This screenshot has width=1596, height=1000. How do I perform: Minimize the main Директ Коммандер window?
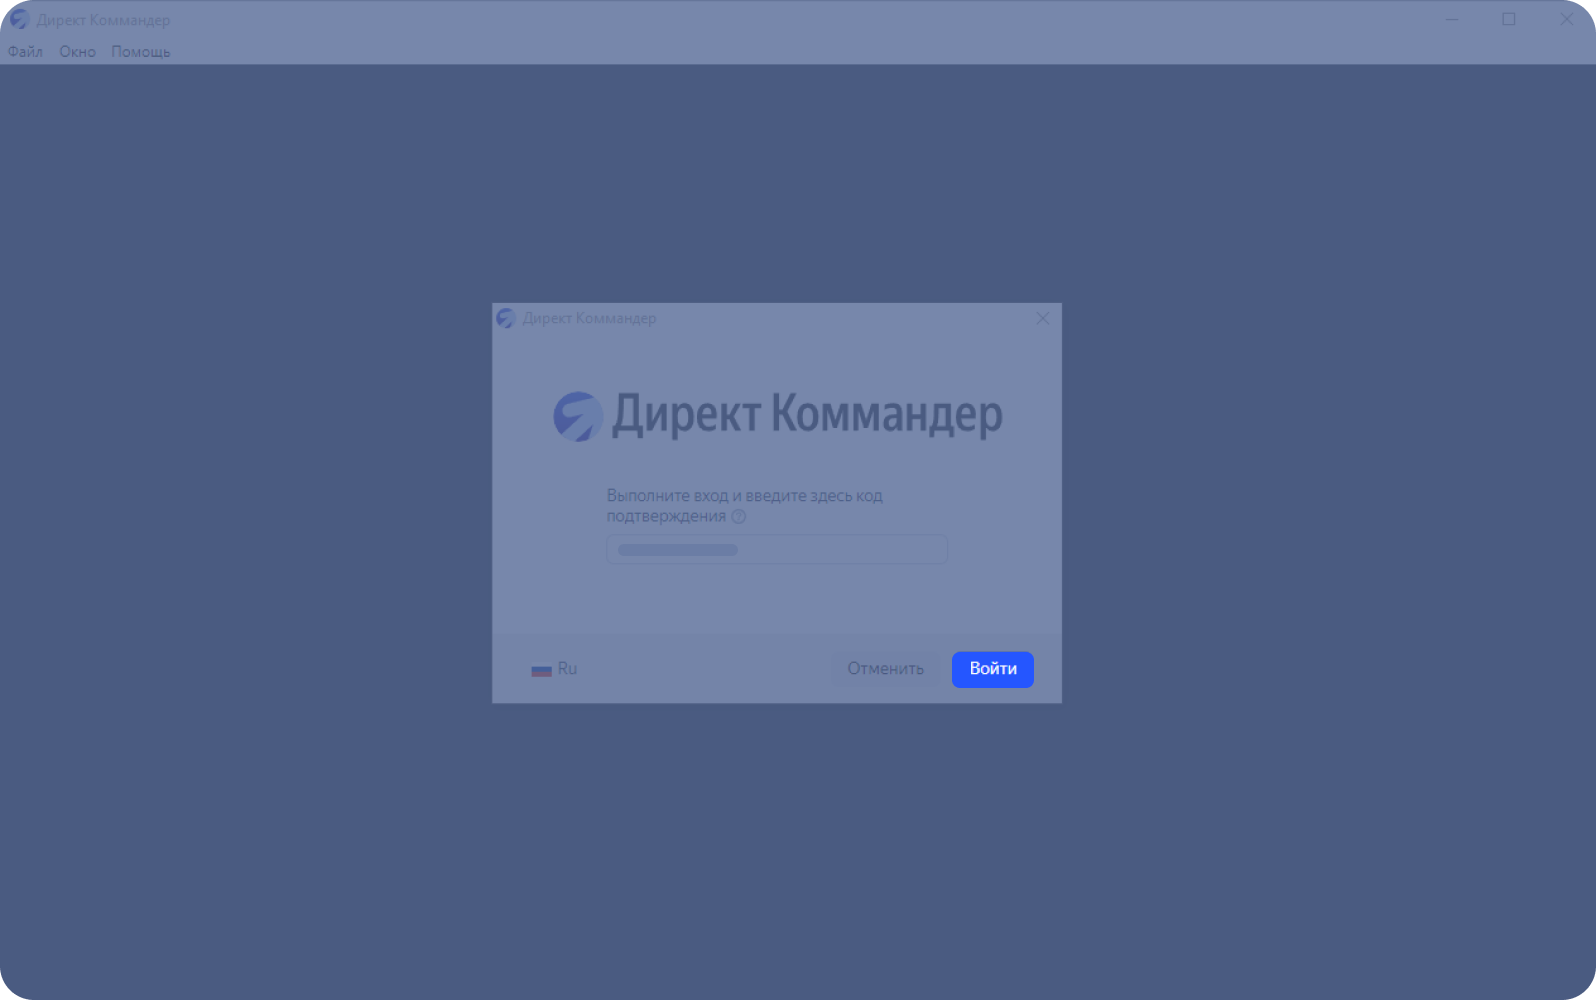coord(1452,19)
